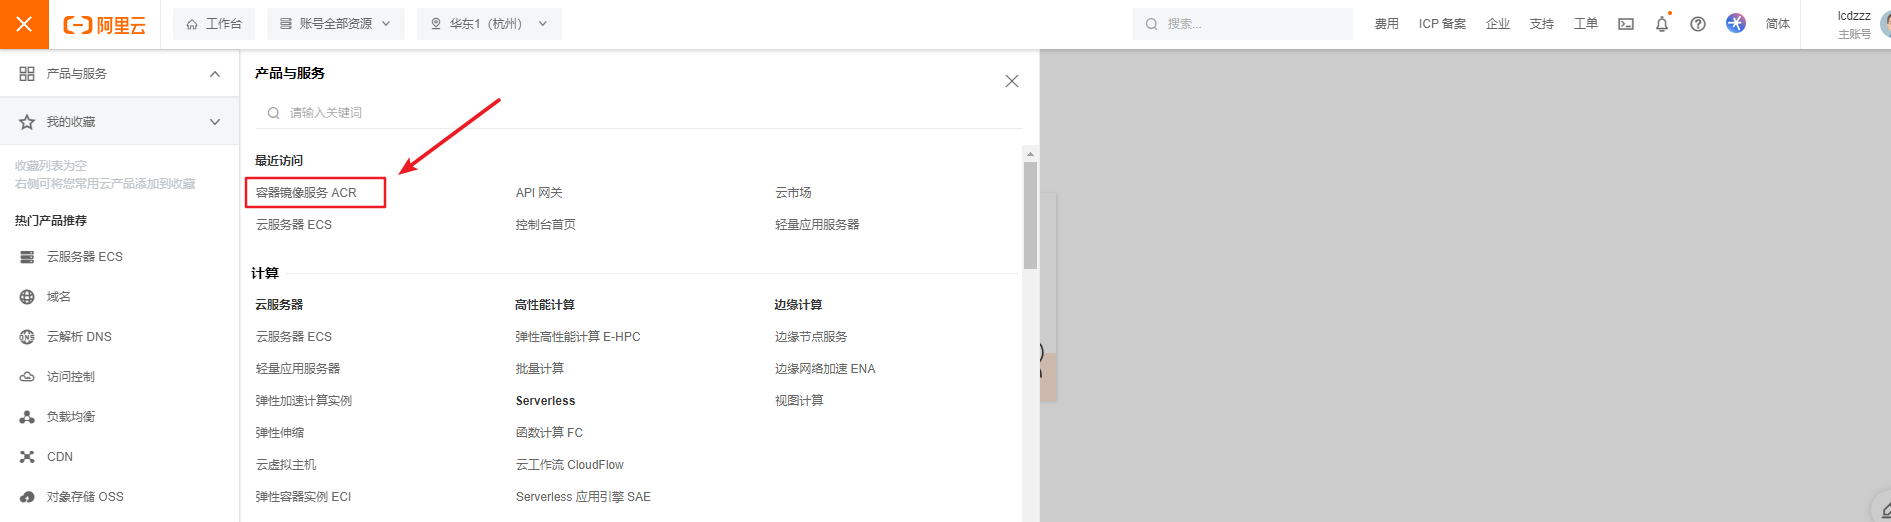Open 边缘节点服务
The width and height of the screenshot is (1891, 522).
coord(811,337)
